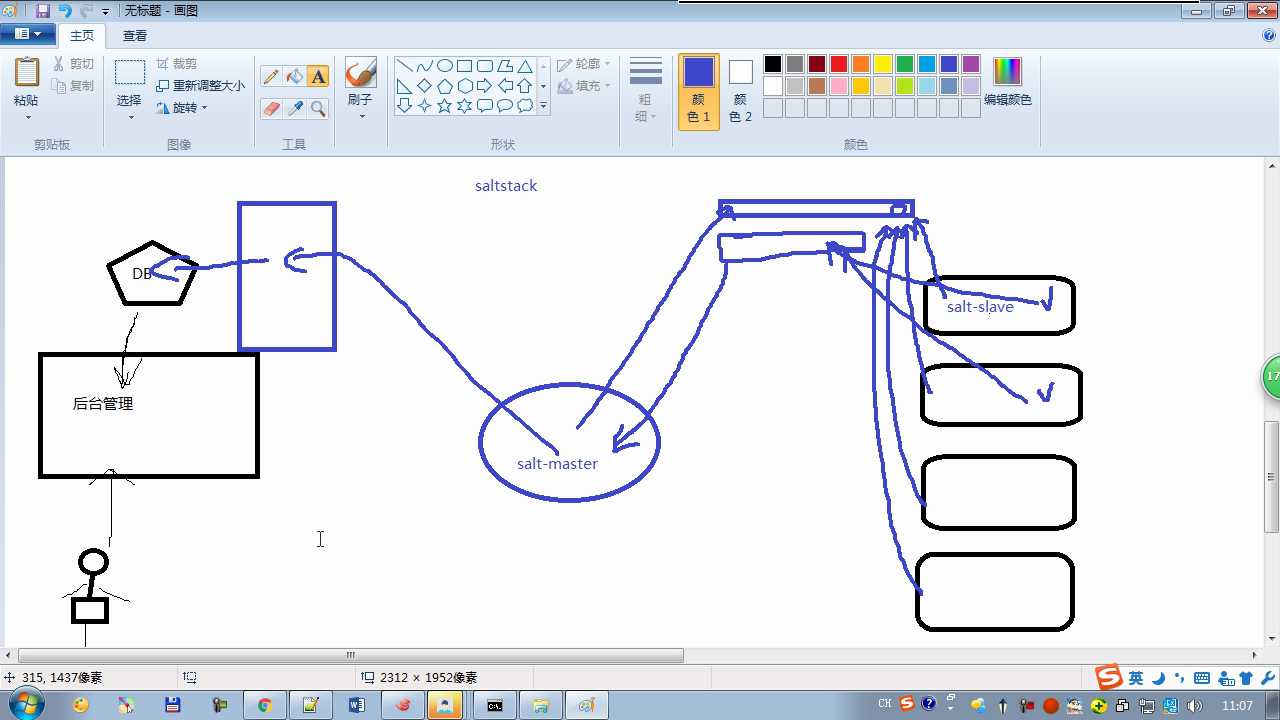Switch to the Home (主页) tab

click(x=82, y=36)
